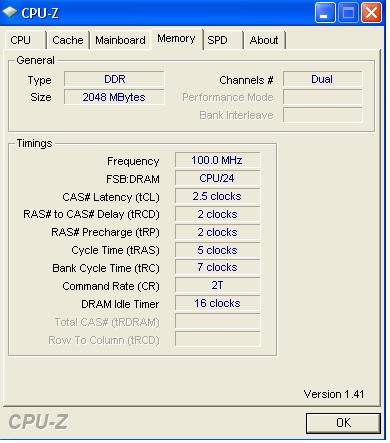Select the DRAM Idle Timer value field
The height and width of the screenshot is (443, 390).
pyautogui.click(x=217, y=303)
